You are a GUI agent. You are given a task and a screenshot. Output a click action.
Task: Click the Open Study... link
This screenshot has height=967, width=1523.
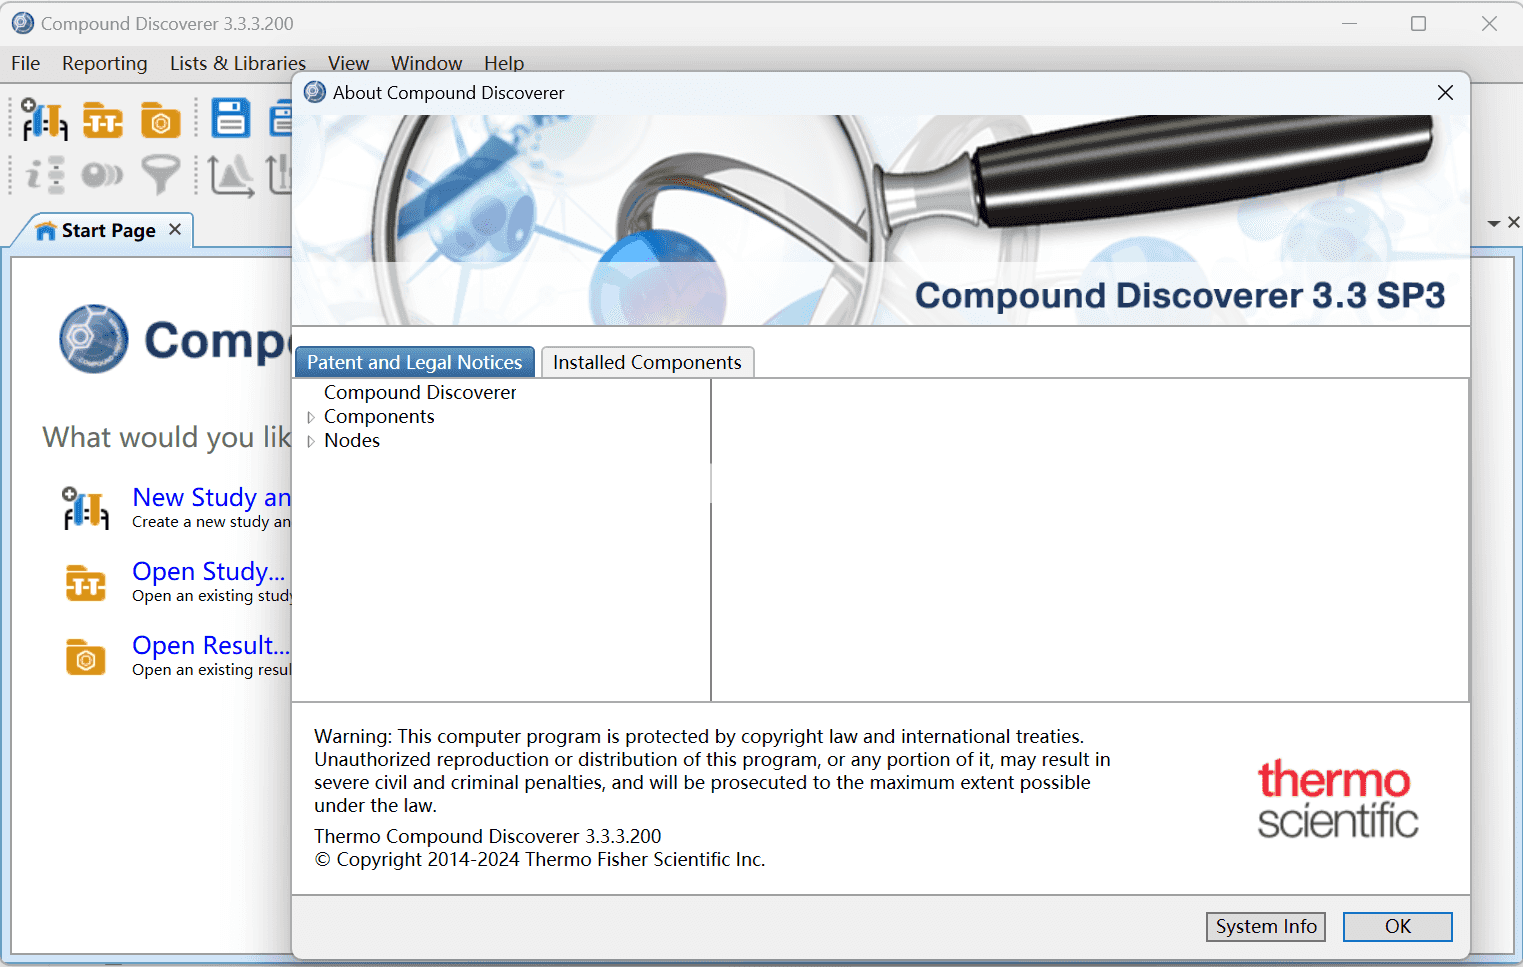coord(209,571)
